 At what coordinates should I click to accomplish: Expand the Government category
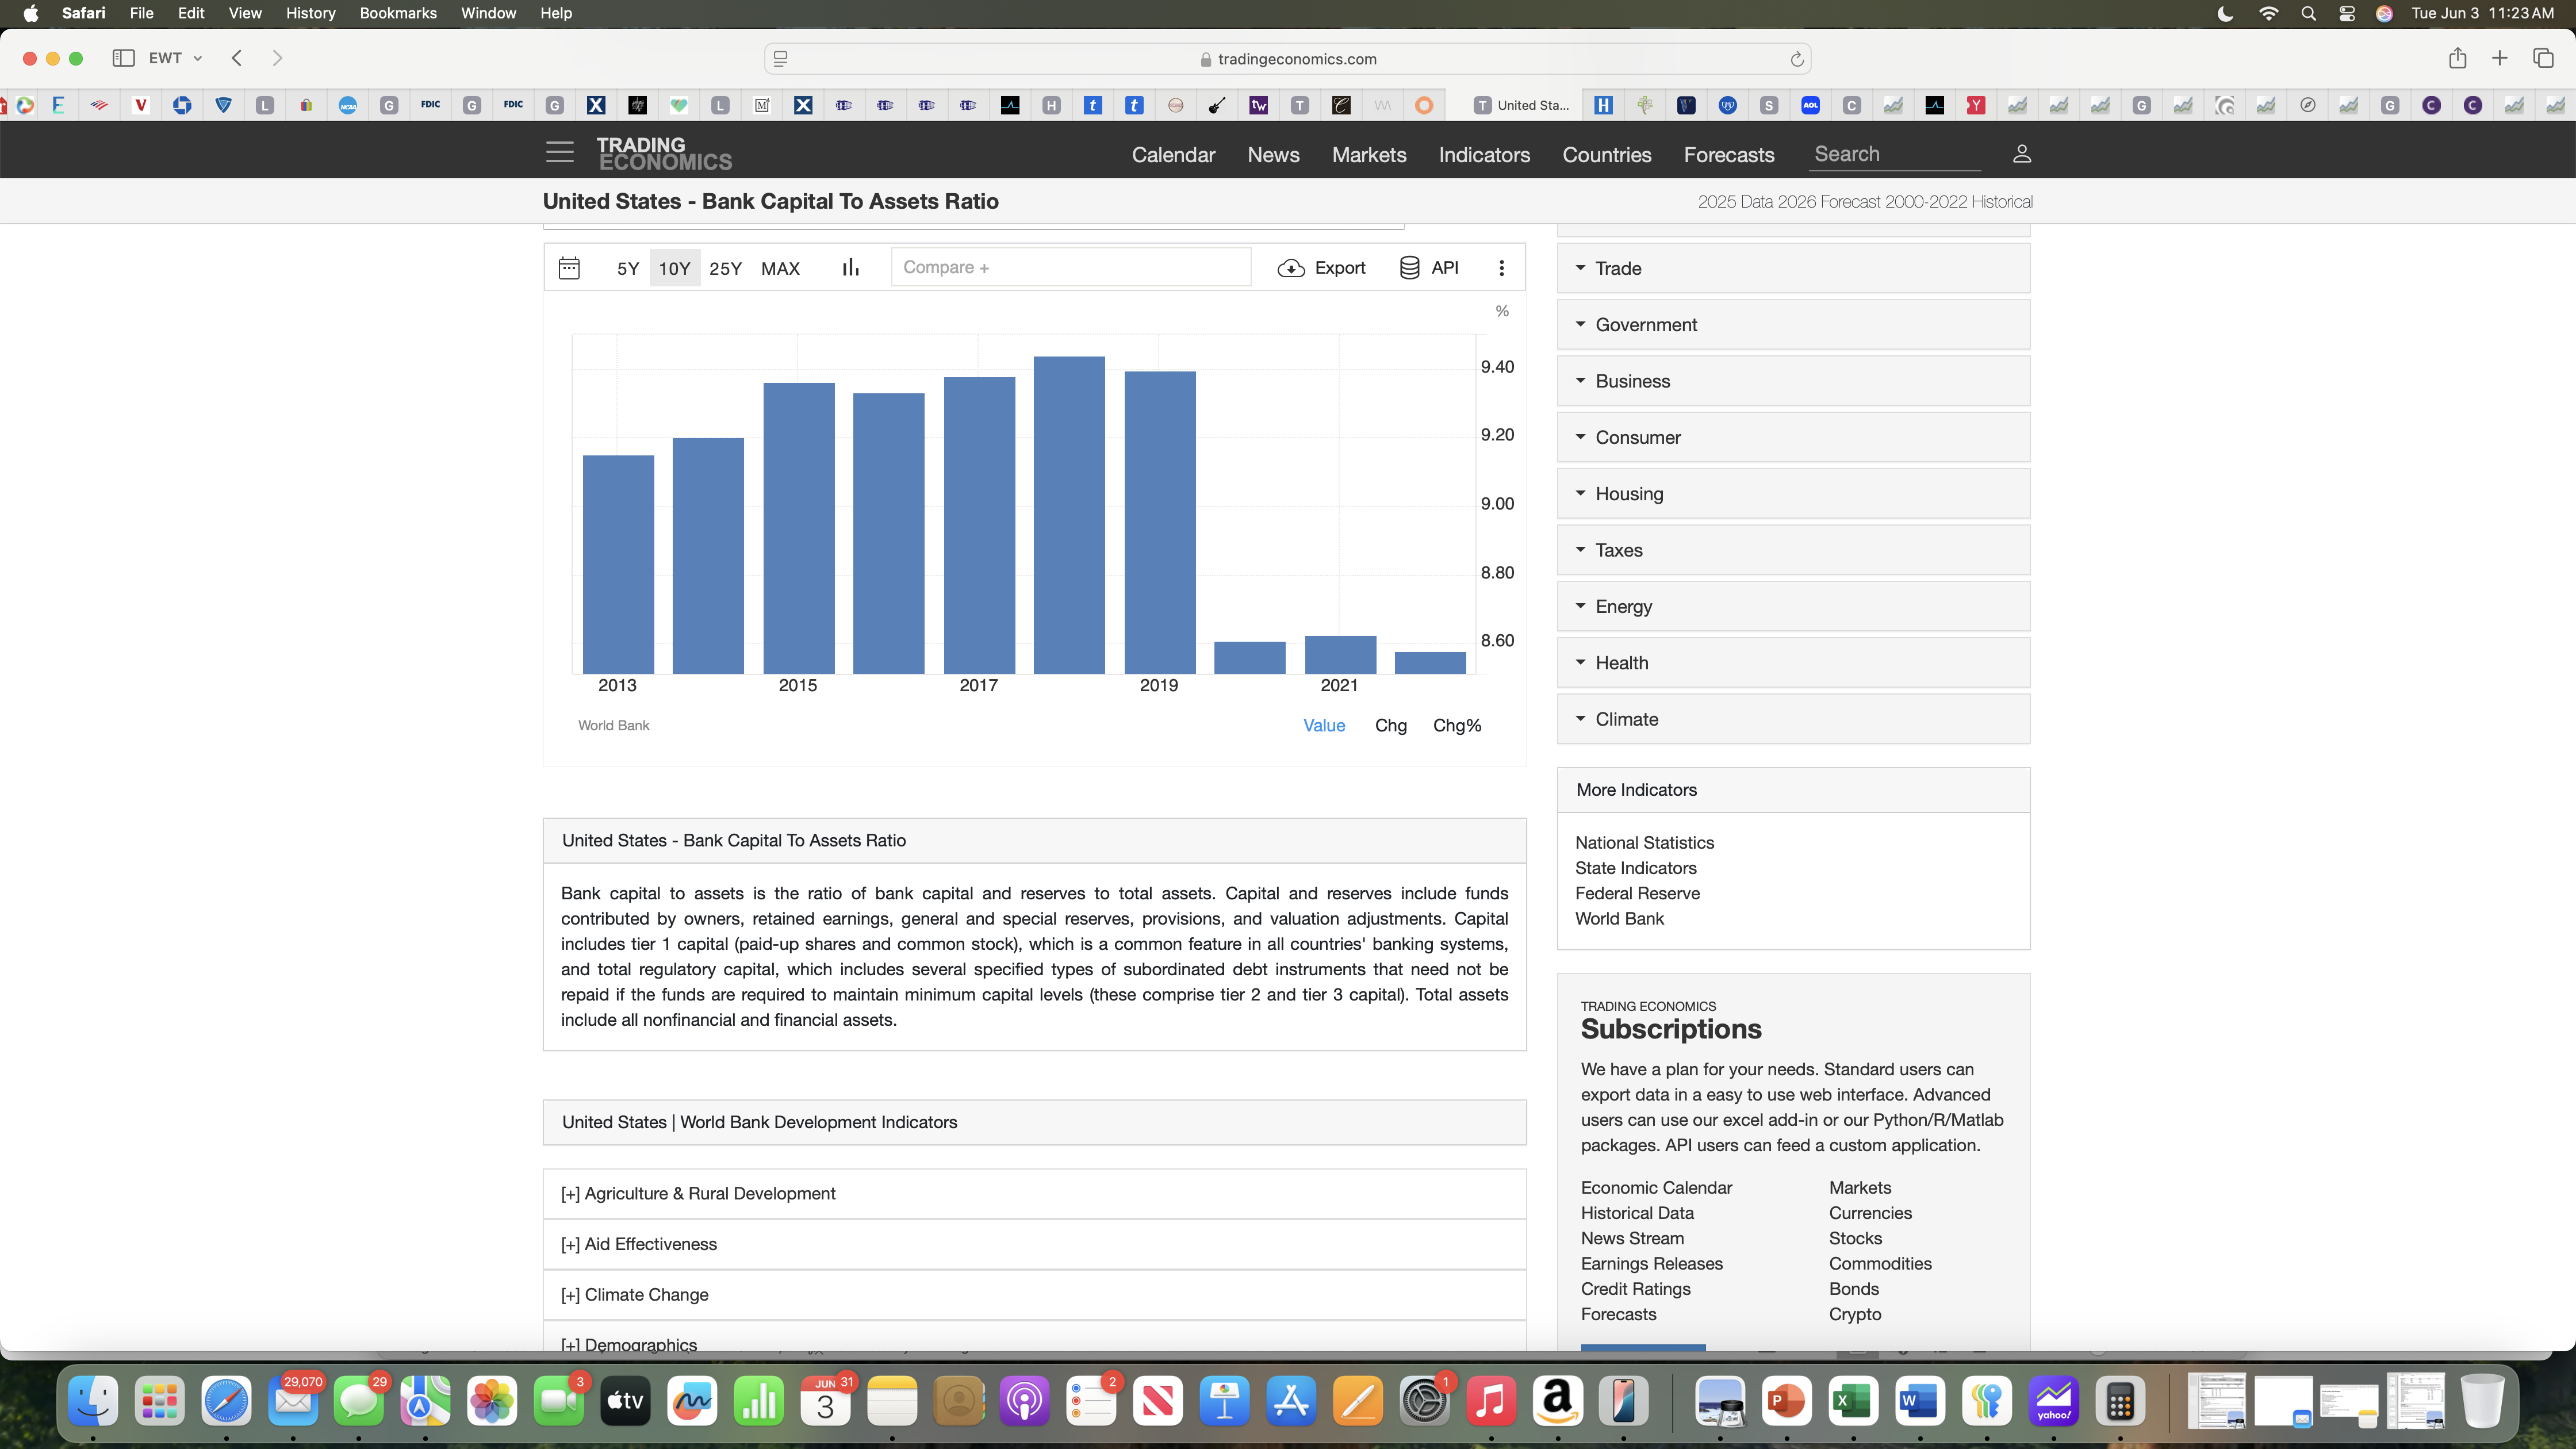point(1793,324)
